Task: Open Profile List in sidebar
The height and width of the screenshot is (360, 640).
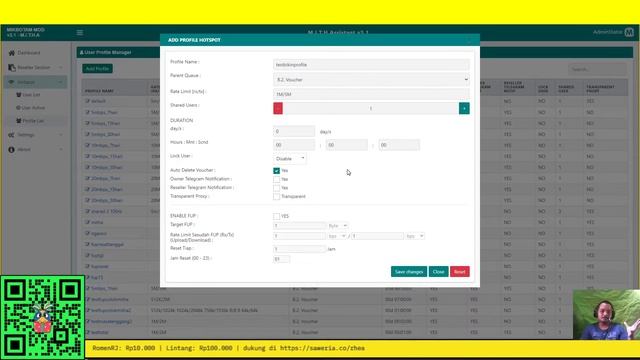Action: [x=33, y=121]
